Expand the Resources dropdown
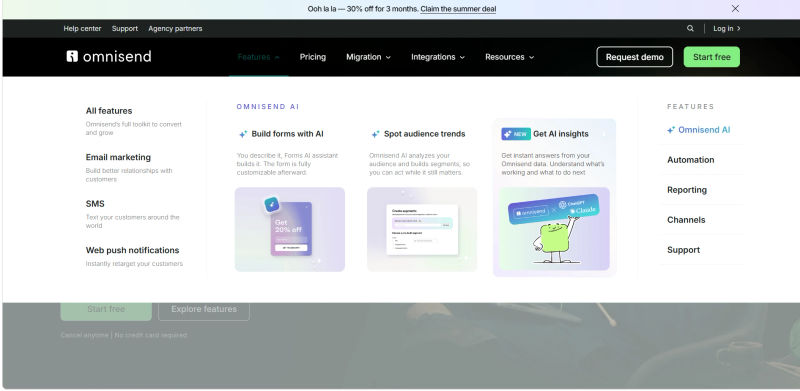This screenshot has height=391, width=800. (510, 57)
